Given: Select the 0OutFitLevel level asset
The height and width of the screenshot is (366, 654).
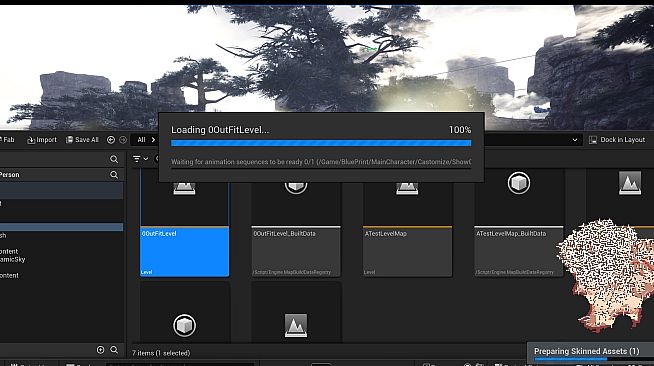Looking at the screenshot, I should tap(184, 223).
